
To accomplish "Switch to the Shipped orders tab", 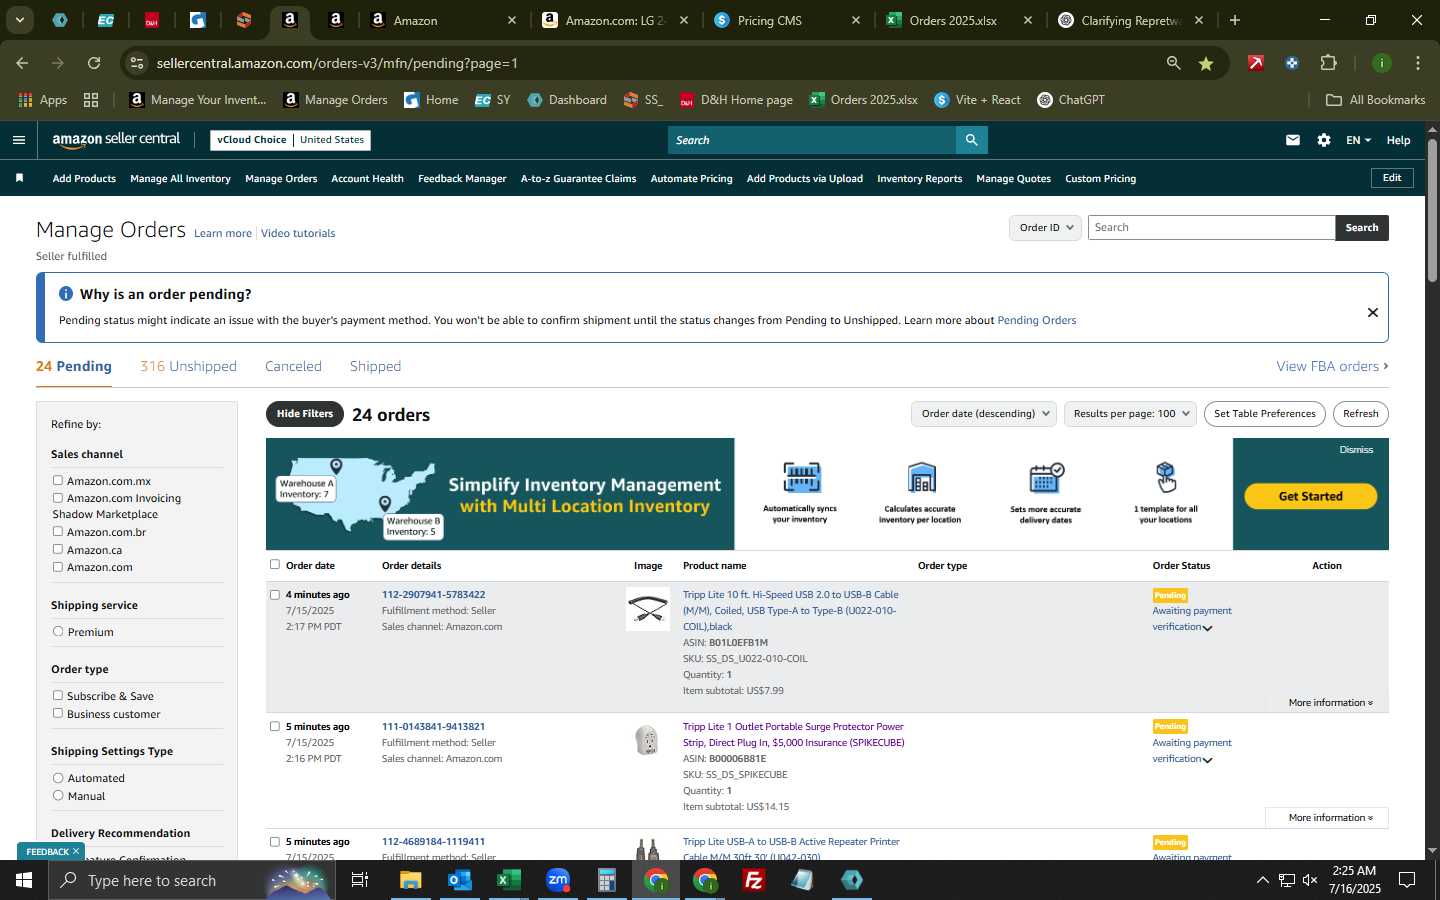I will (x=375, y=366).
